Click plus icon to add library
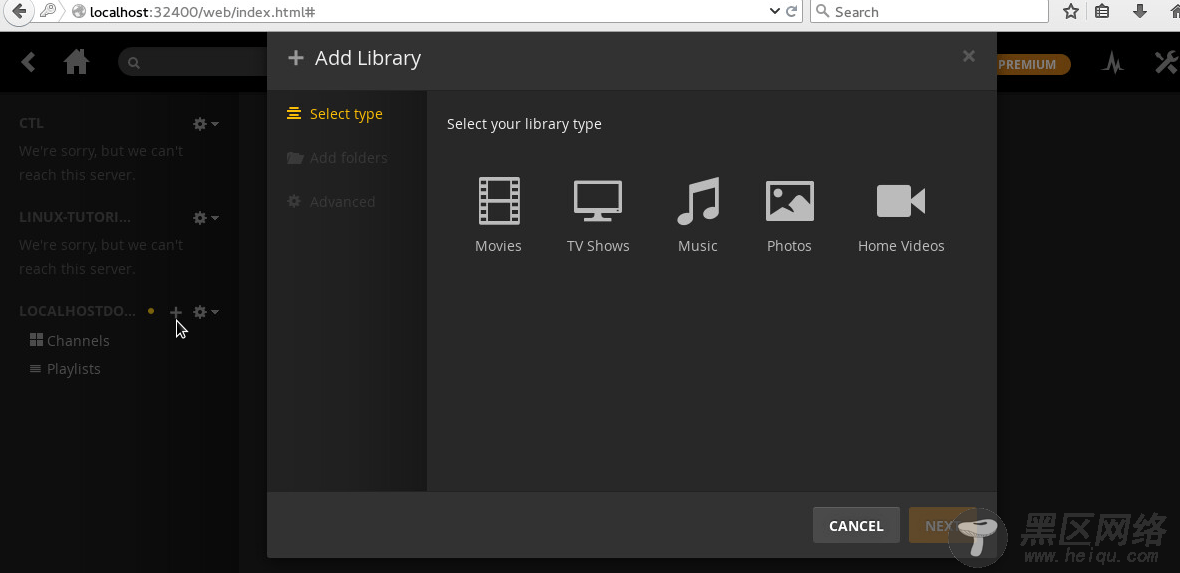 coord(175,312)
